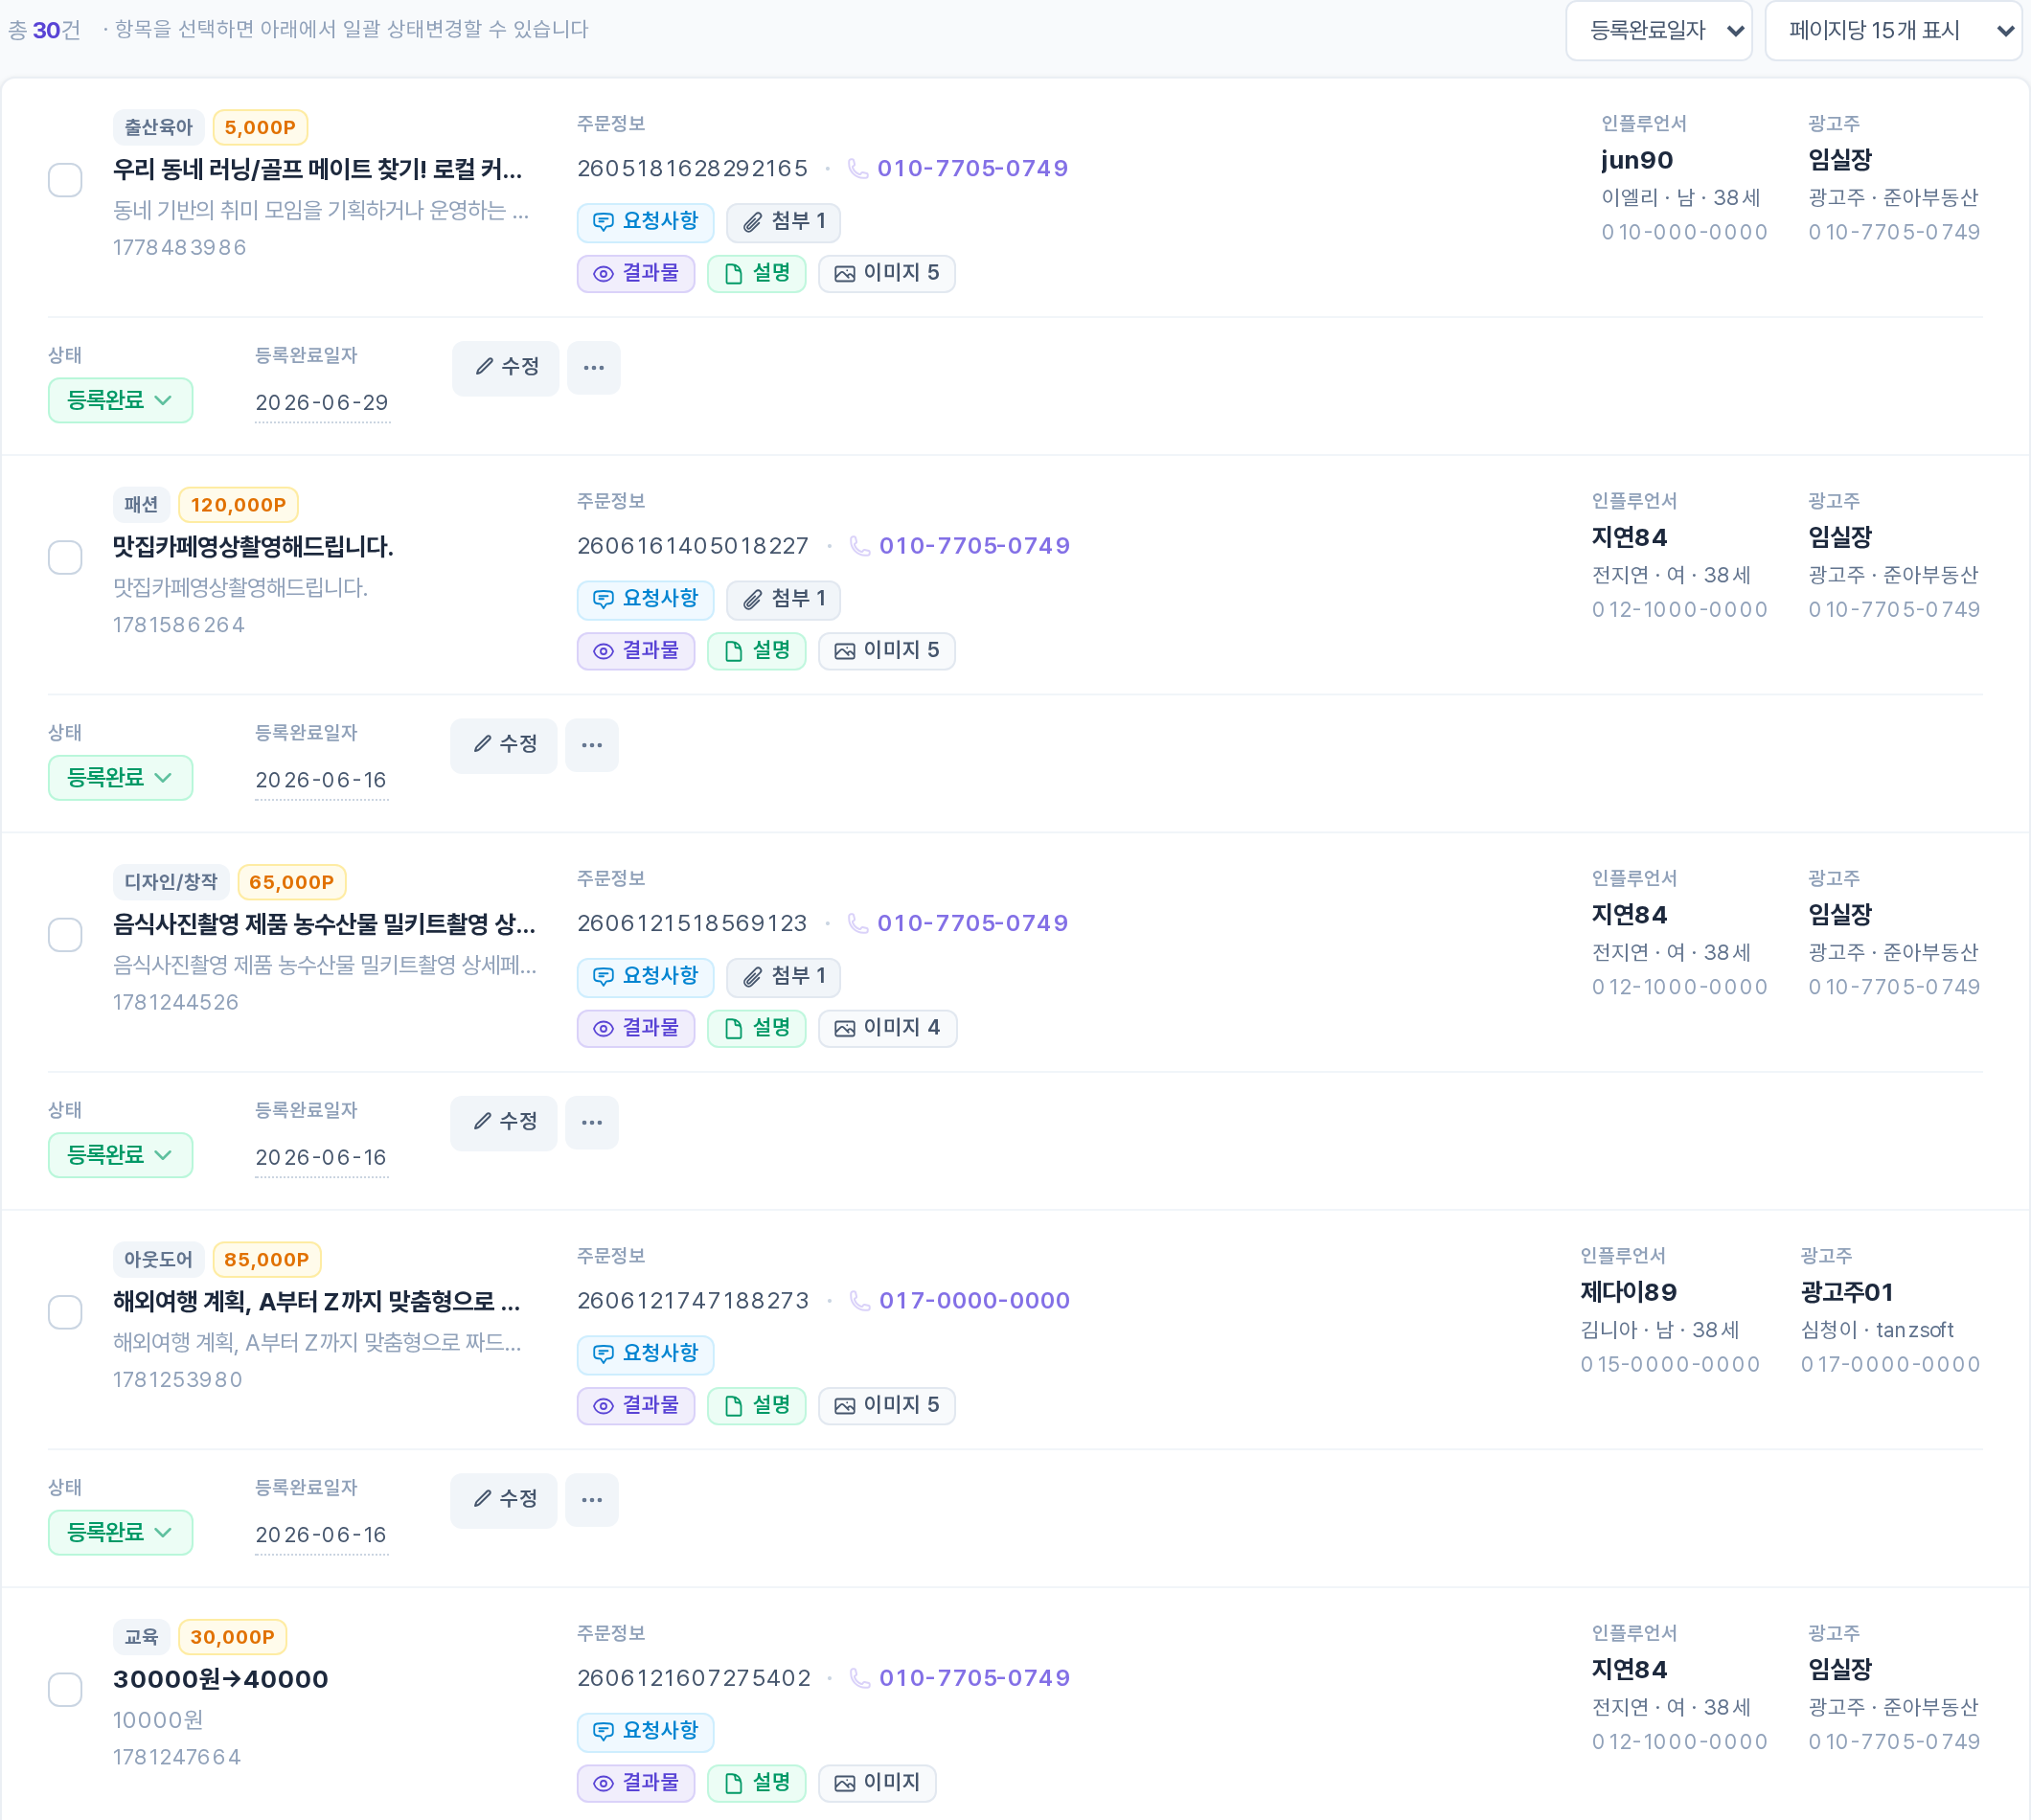Open 등록완료 status dropdown for 출산육아 order
The width and height of the screenshot is (2031, 1820).
click(121, 400)
